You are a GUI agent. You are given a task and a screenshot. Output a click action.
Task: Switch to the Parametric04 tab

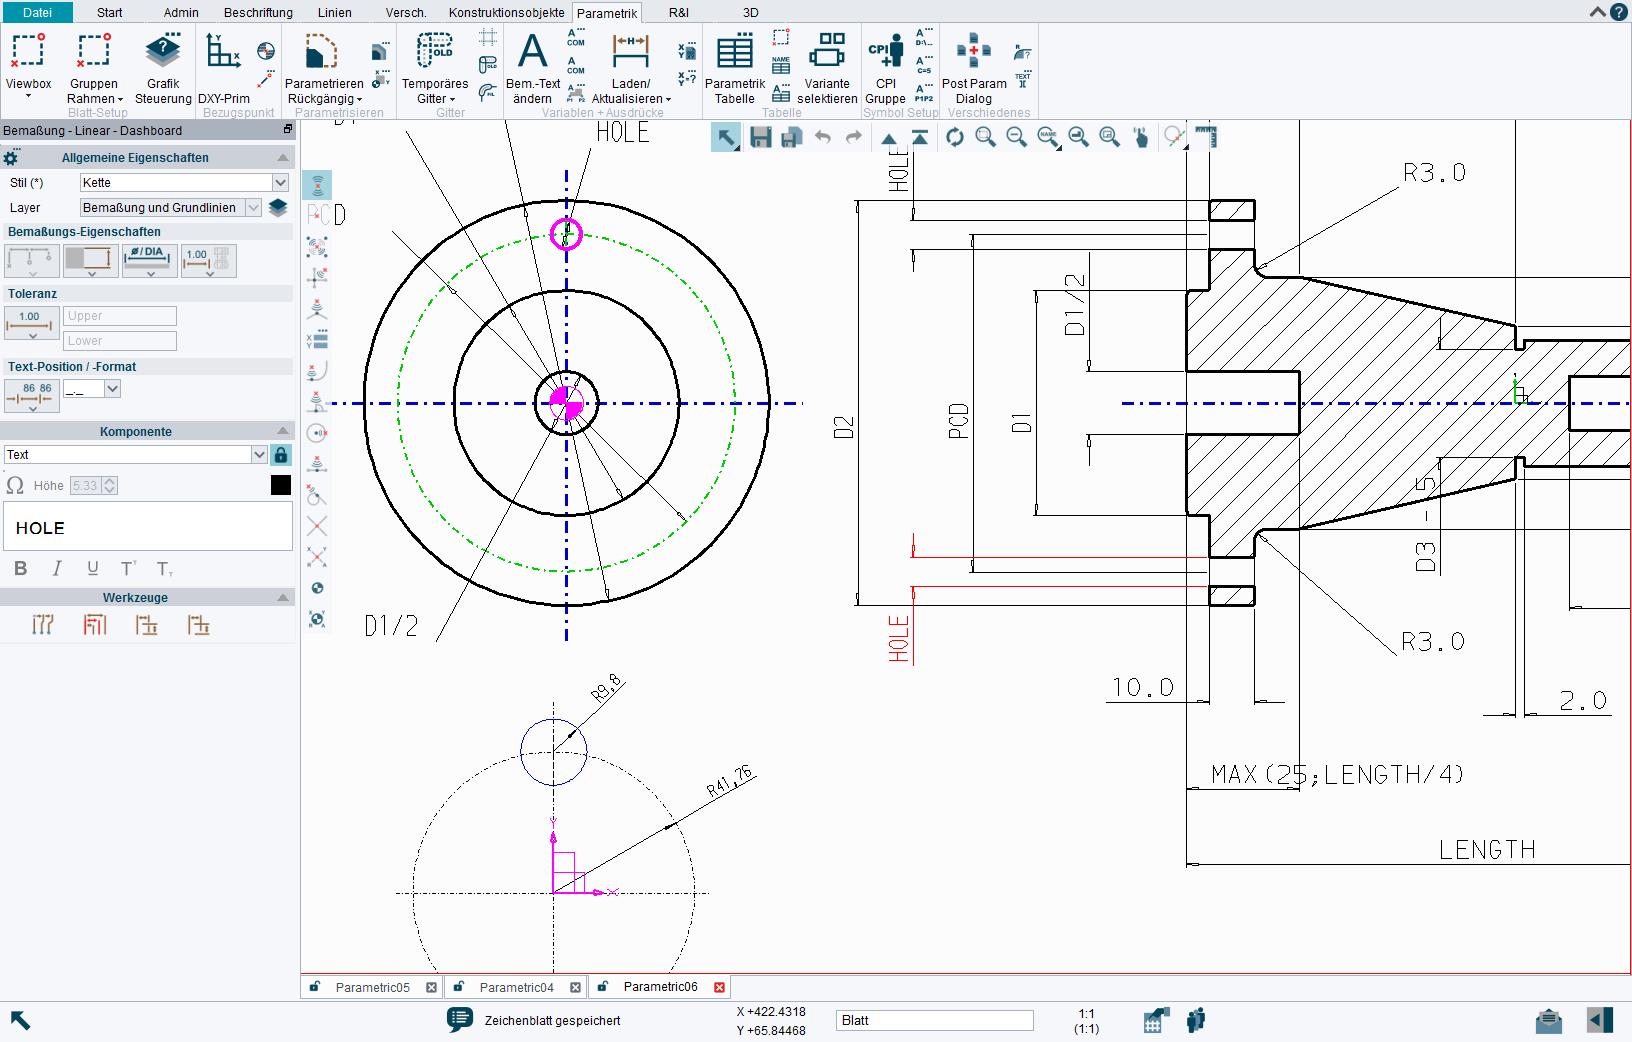tap(516, 987)
